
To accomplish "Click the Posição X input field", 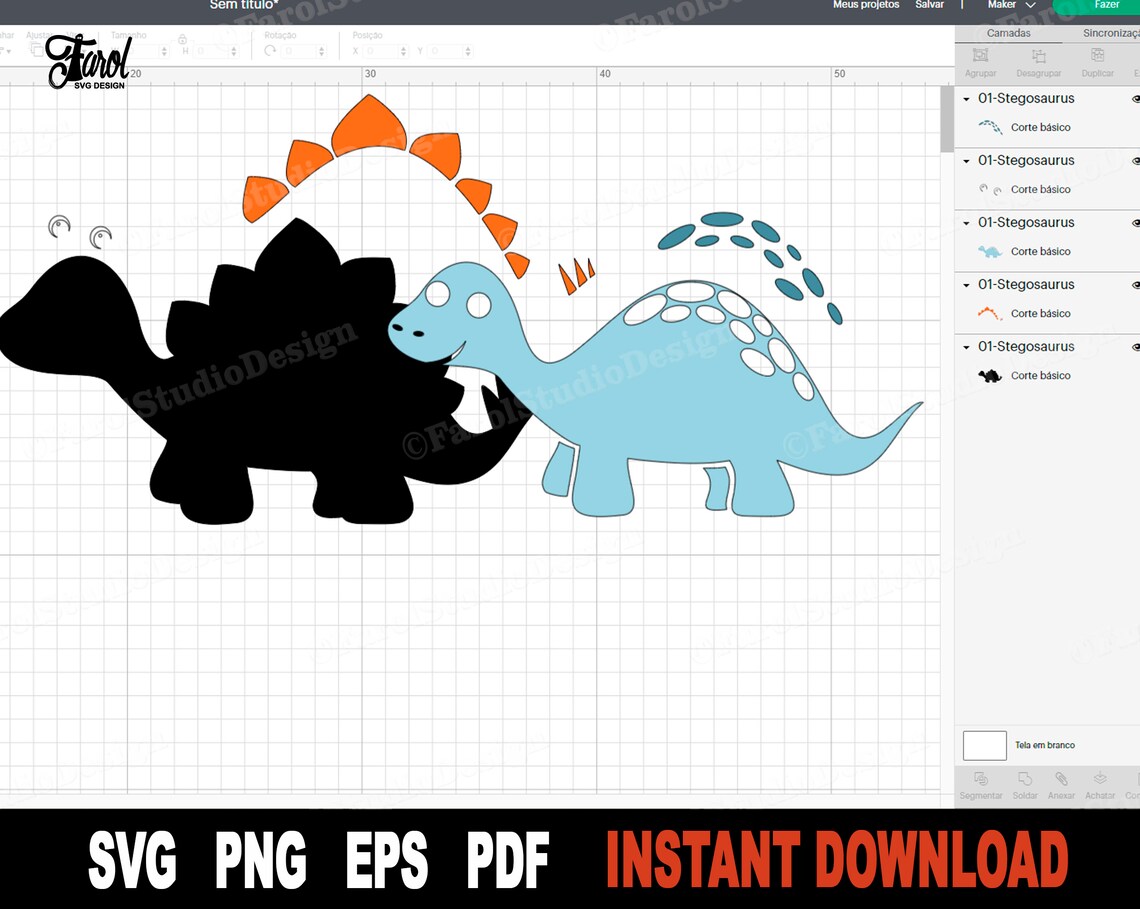I will (x=382, y=51).
